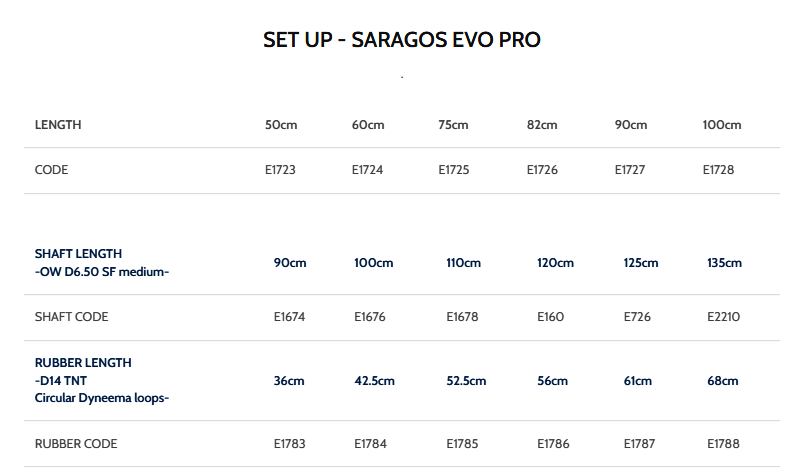
Task: Select shaft code E1674
Action: [x=289, y=317]
